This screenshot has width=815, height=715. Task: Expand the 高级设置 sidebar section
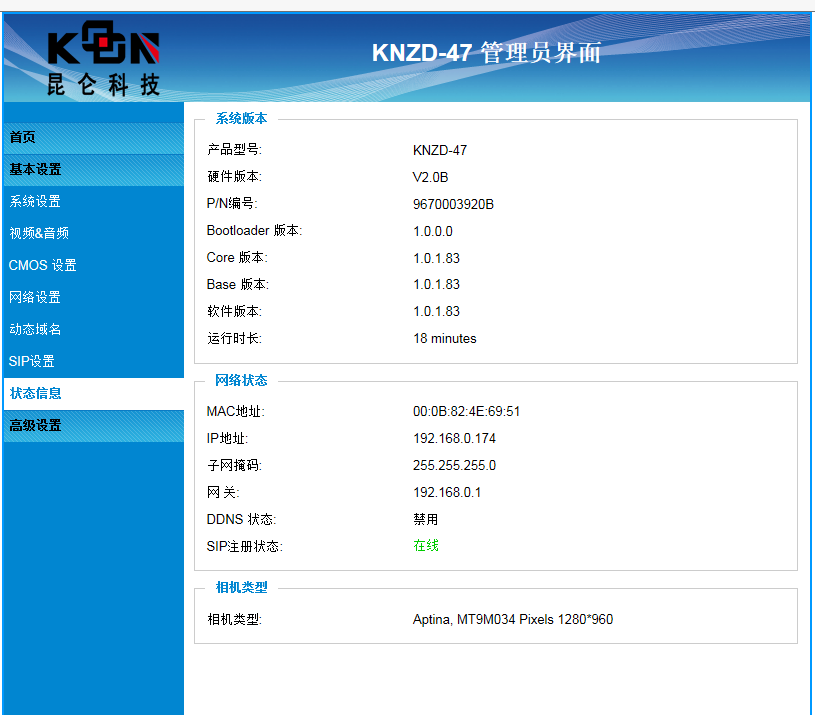(x=35, y=425)
